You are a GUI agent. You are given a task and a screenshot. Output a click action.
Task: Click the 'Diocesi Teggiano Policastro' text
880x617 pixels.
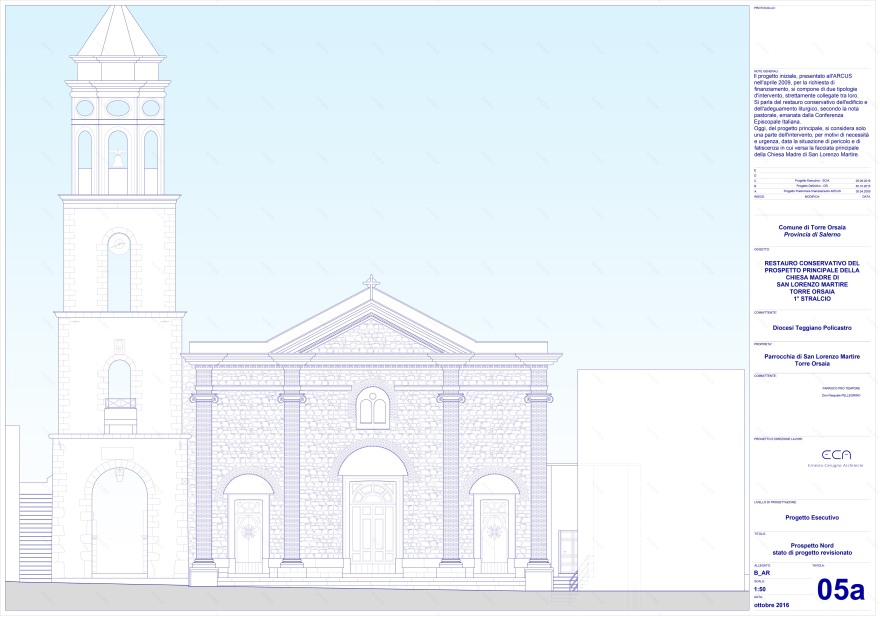(x=811, y=326)
